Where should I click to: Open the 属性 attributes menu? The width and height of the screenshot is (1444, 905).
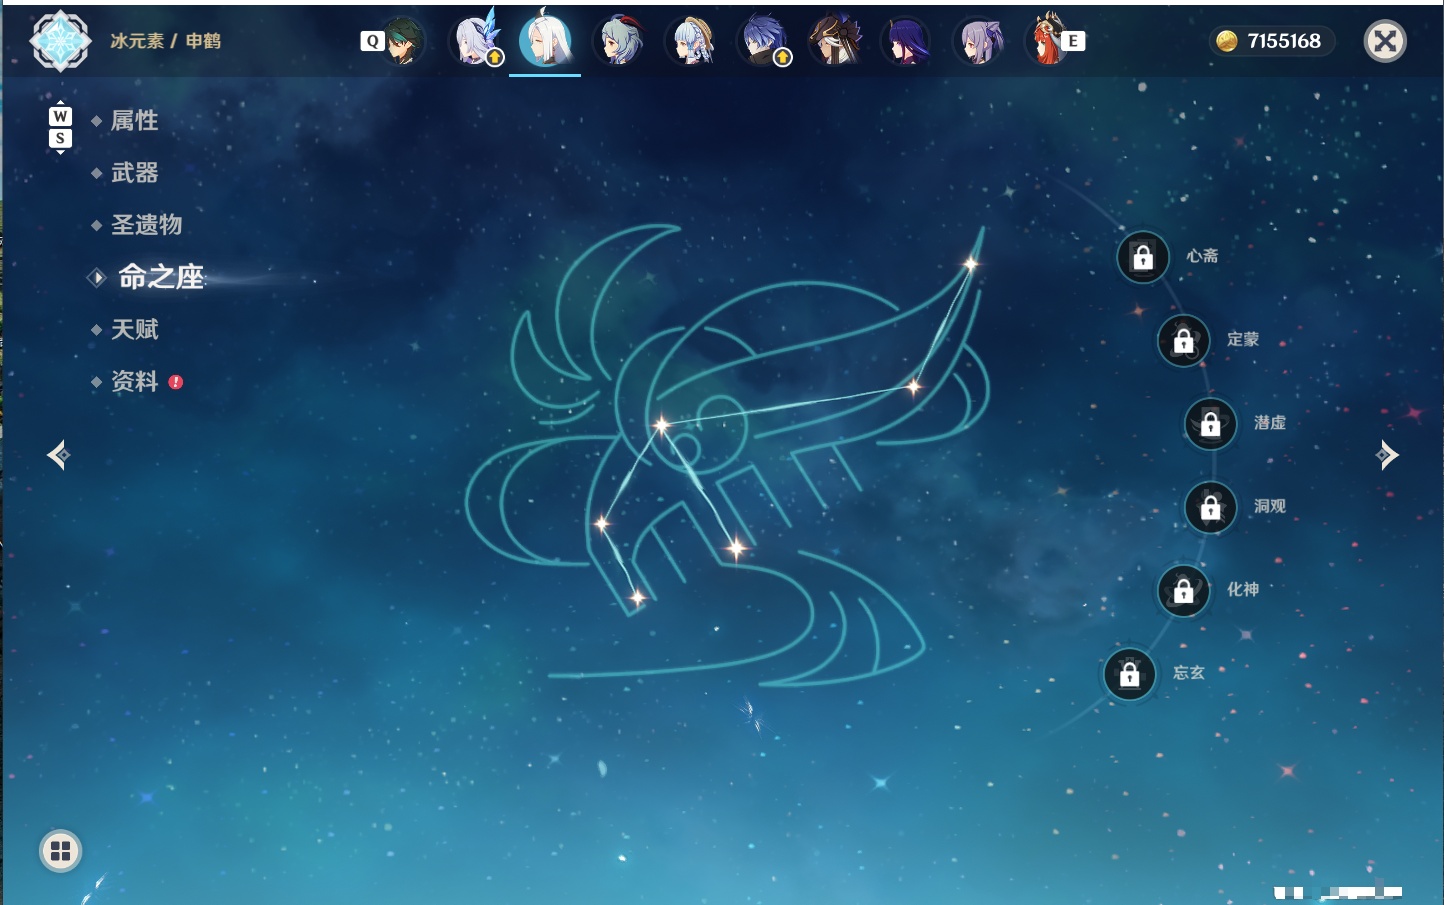(134, 121)
